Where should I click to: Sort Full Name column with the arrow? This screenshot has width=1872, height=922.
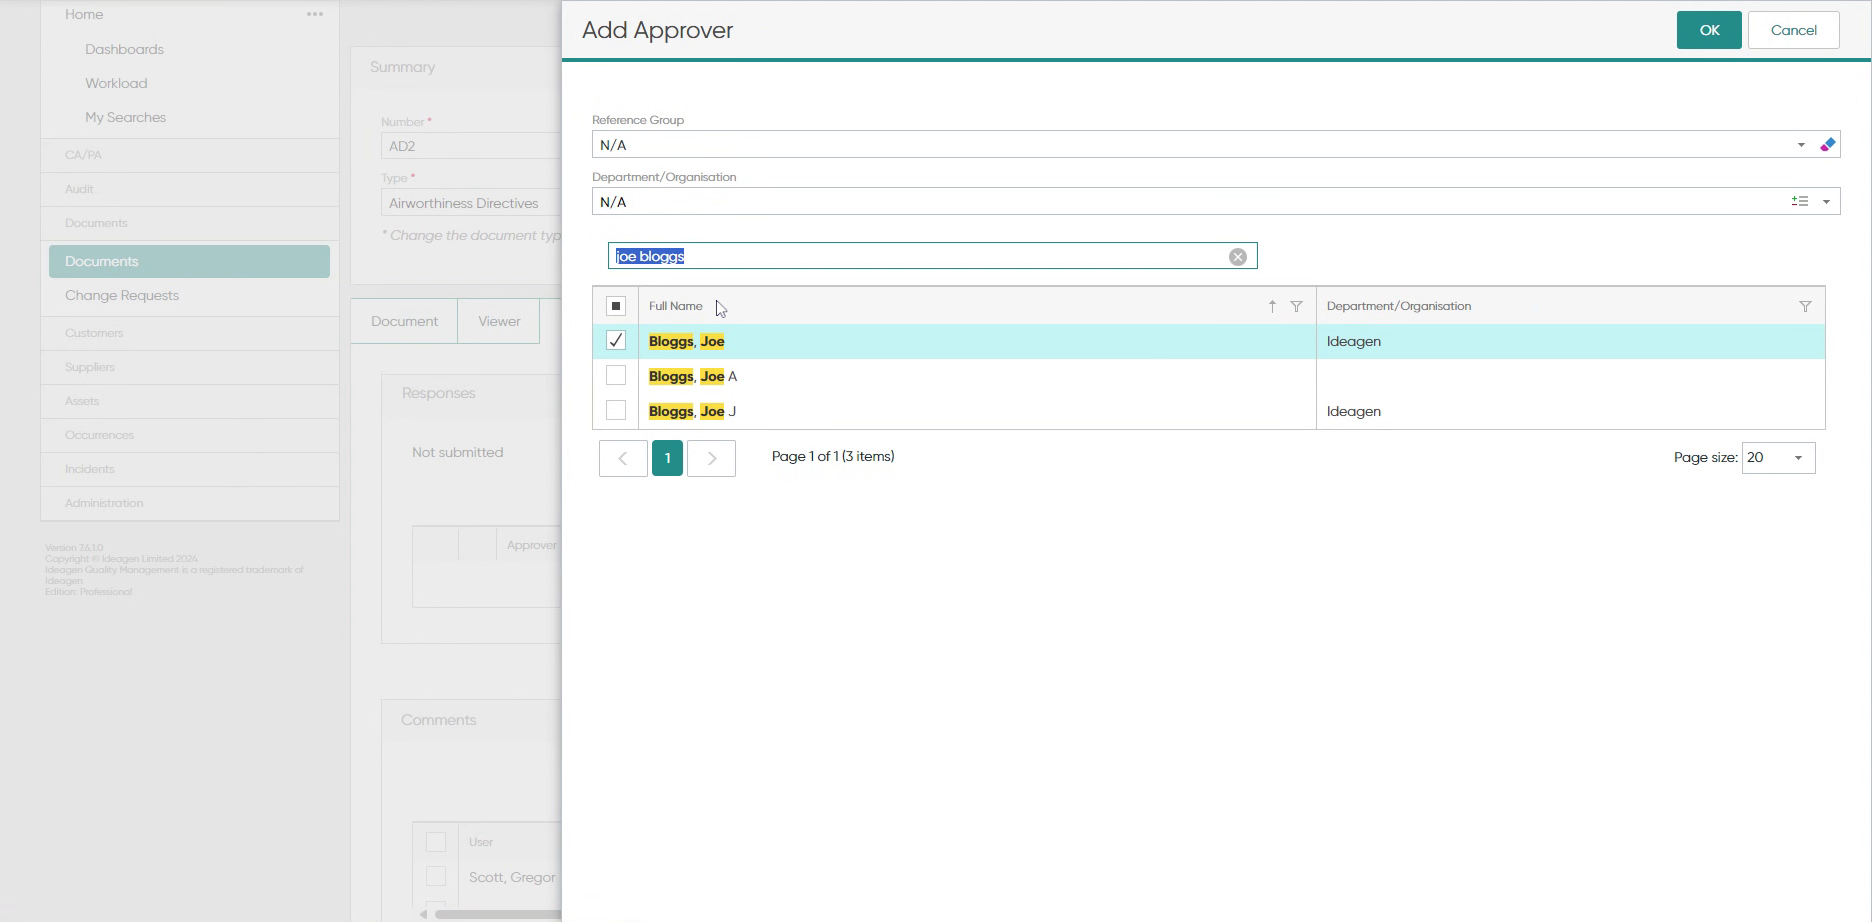coord(1272,306)
